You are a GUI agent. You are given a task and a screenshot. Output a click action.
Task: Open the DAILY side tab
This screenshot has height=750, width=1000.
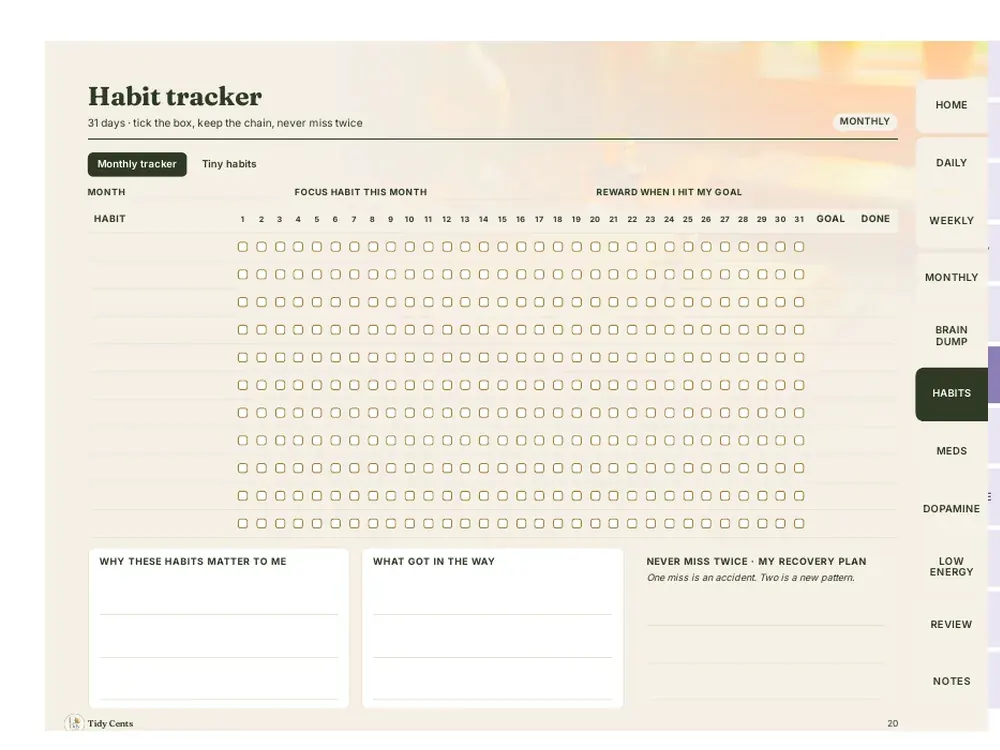[952, 163]
